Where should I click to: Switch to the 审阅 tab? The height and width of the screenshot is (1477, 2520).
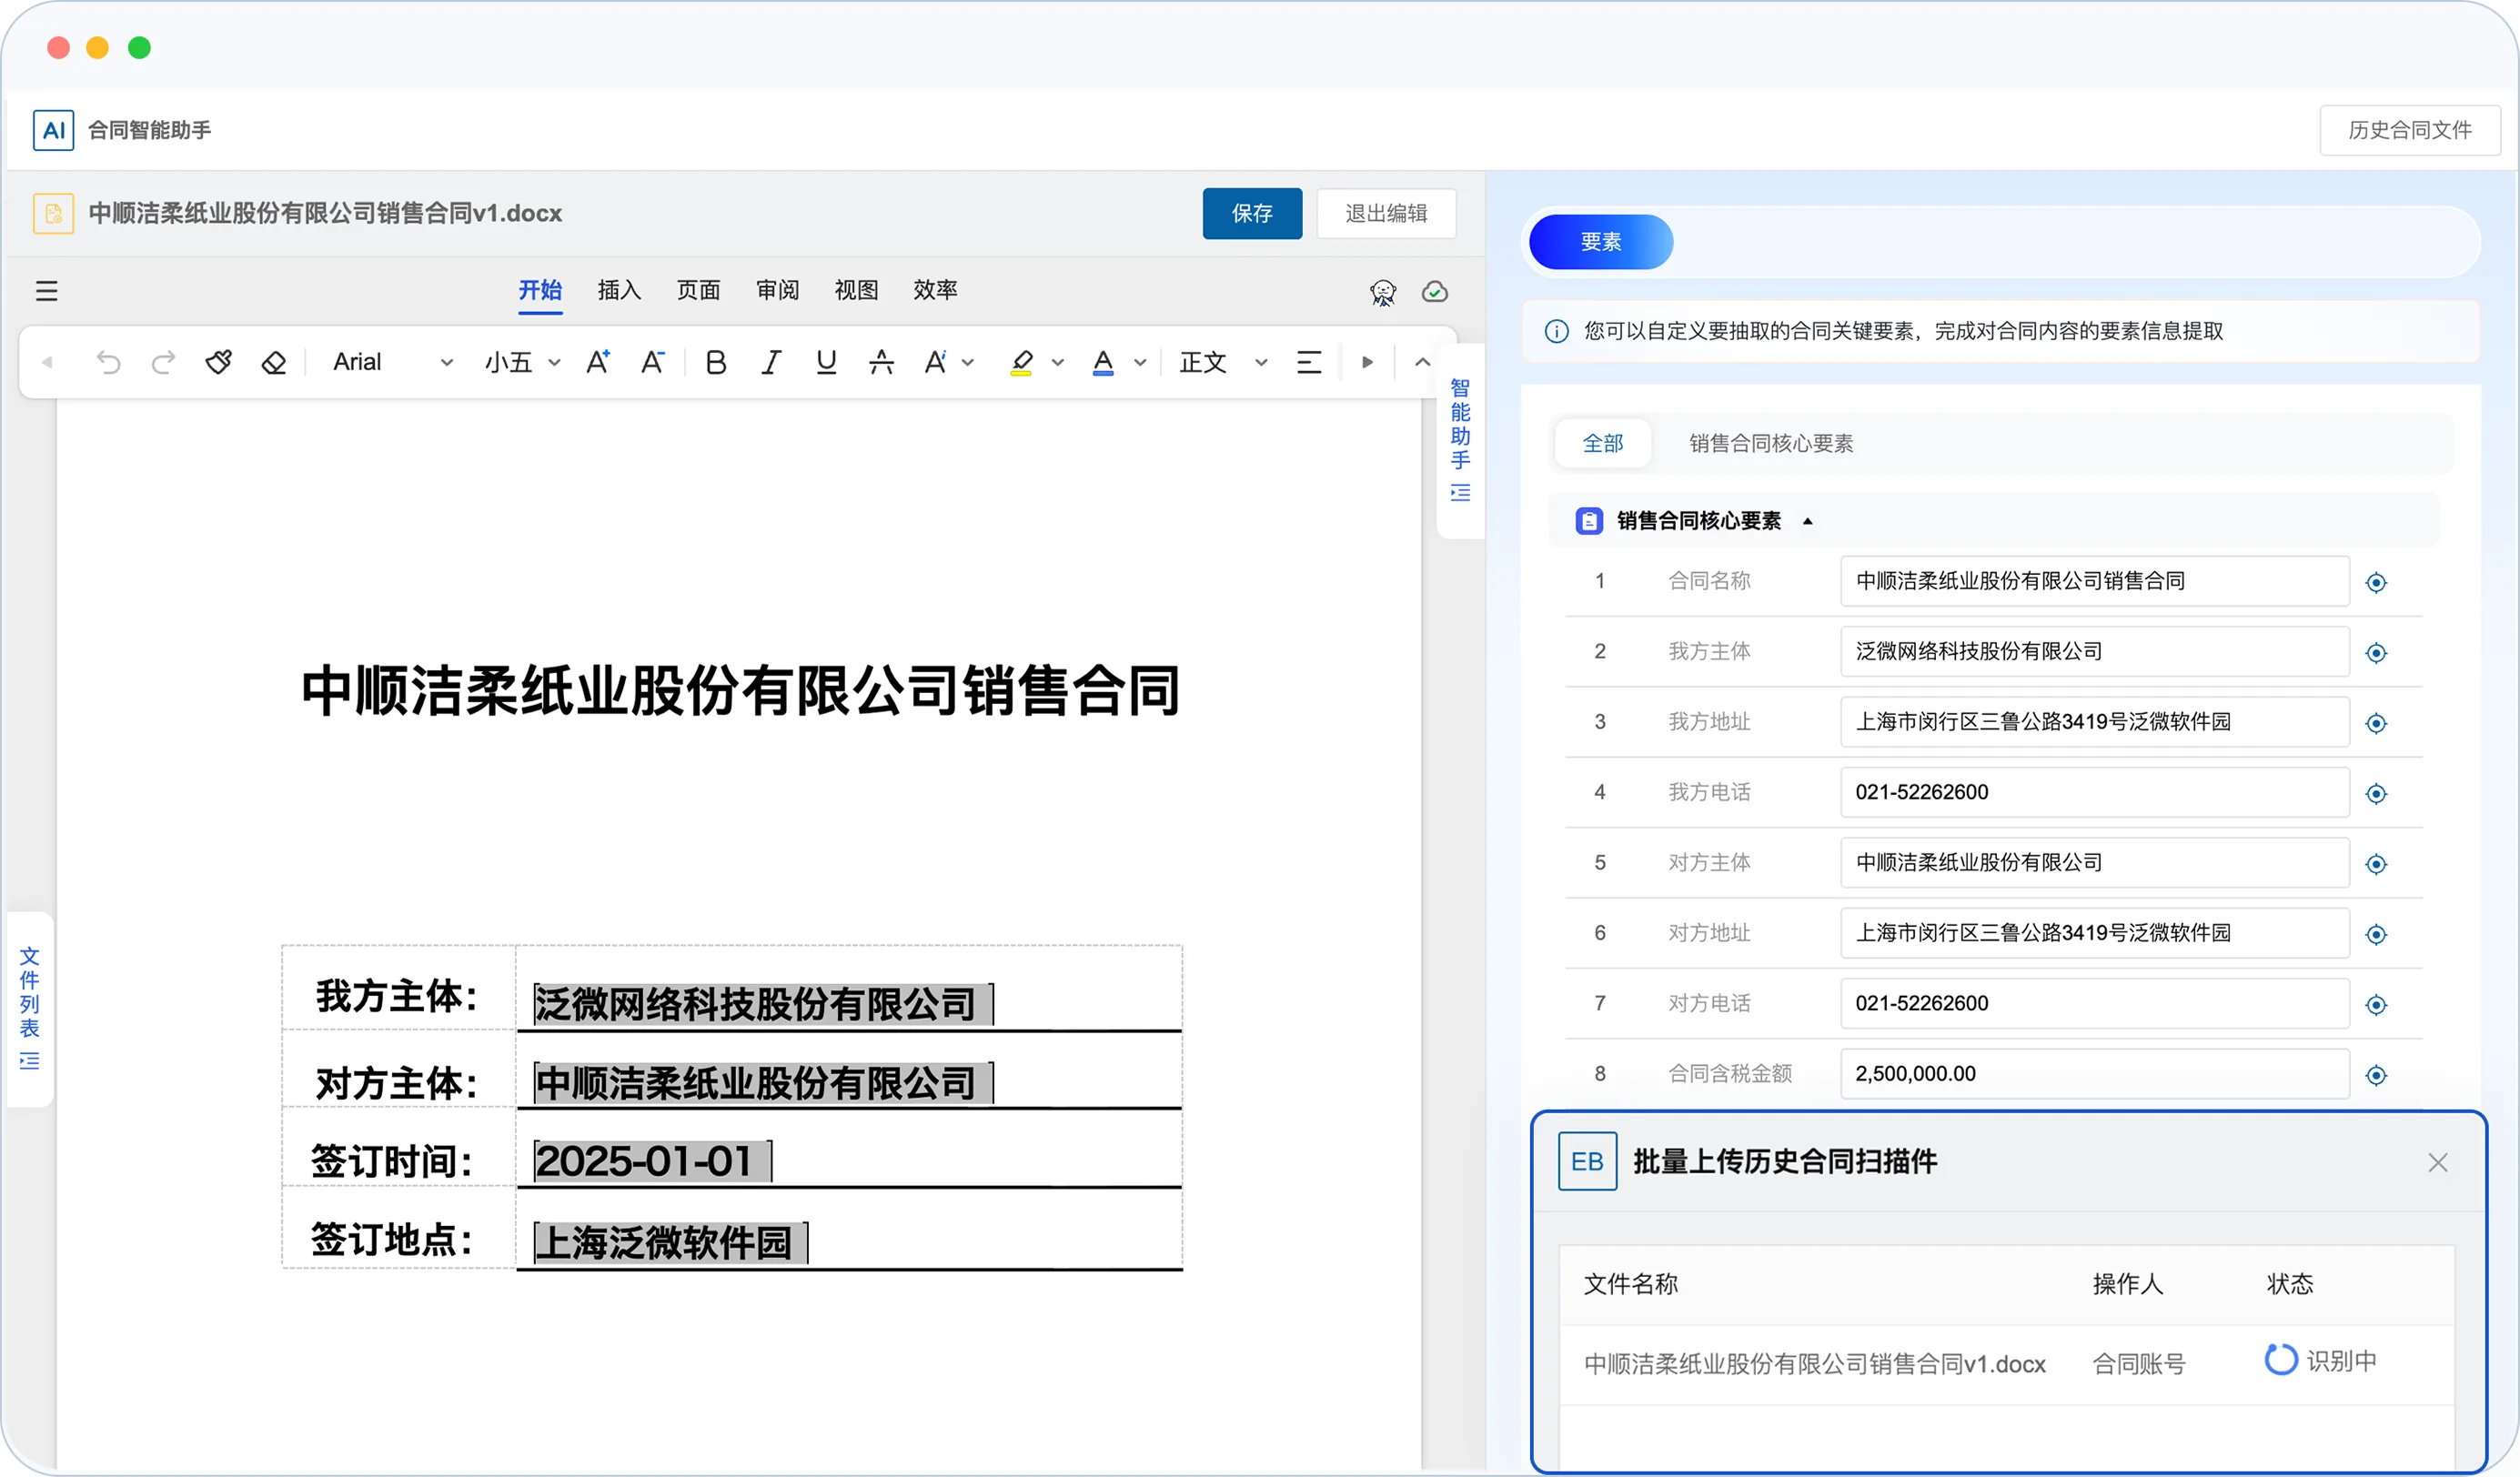coord(777,290)
